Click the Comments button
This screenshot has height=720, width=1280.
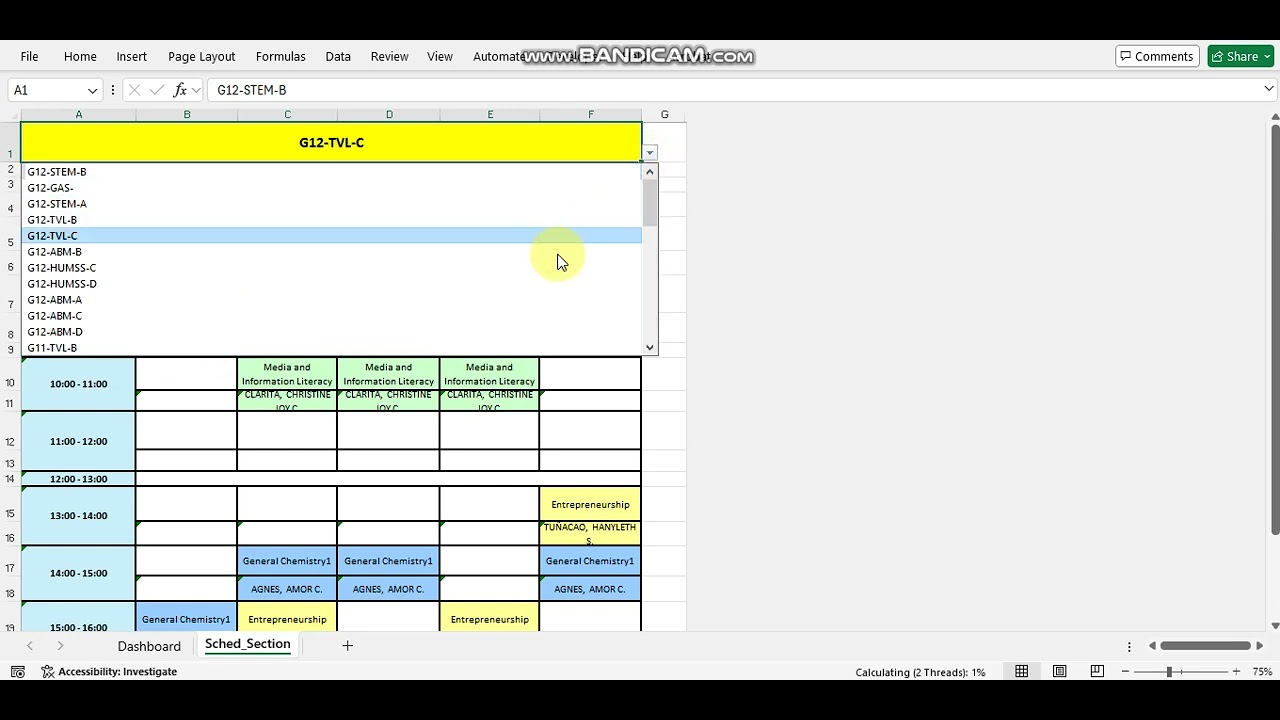click(1157, 57)
